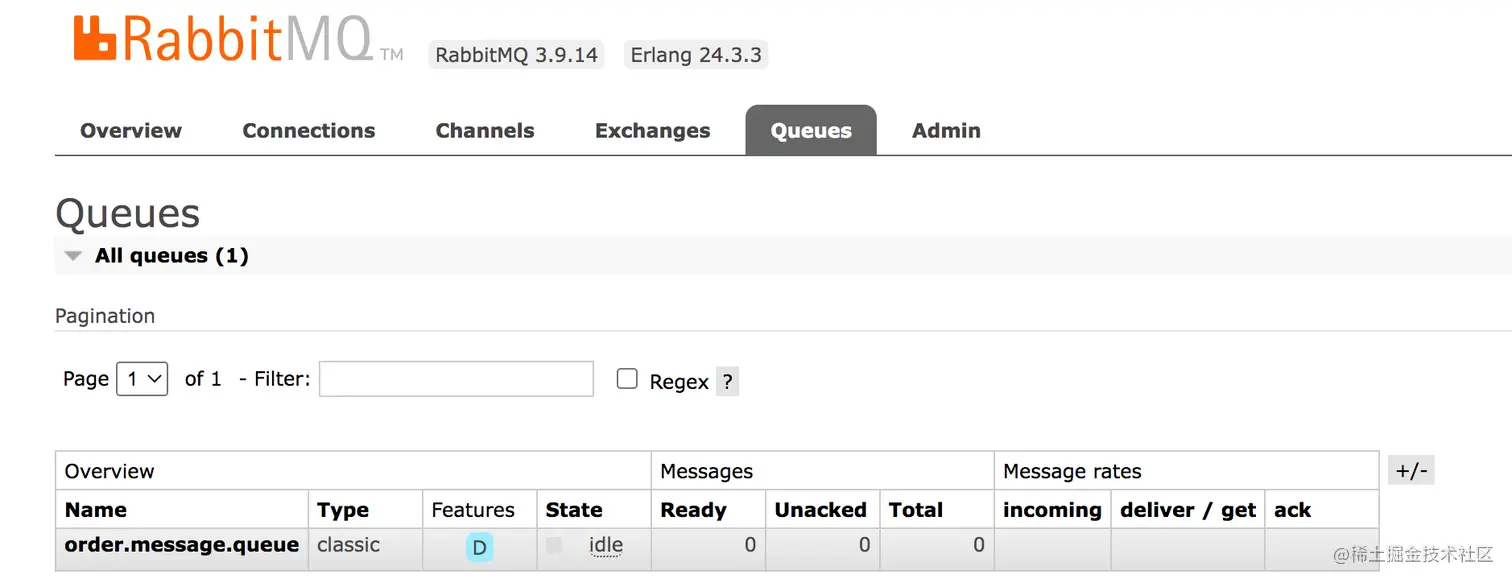The image size is (1512, 583).
Task: Open the Admin tab
Action: pyautogui.click(x=946, y=131)
